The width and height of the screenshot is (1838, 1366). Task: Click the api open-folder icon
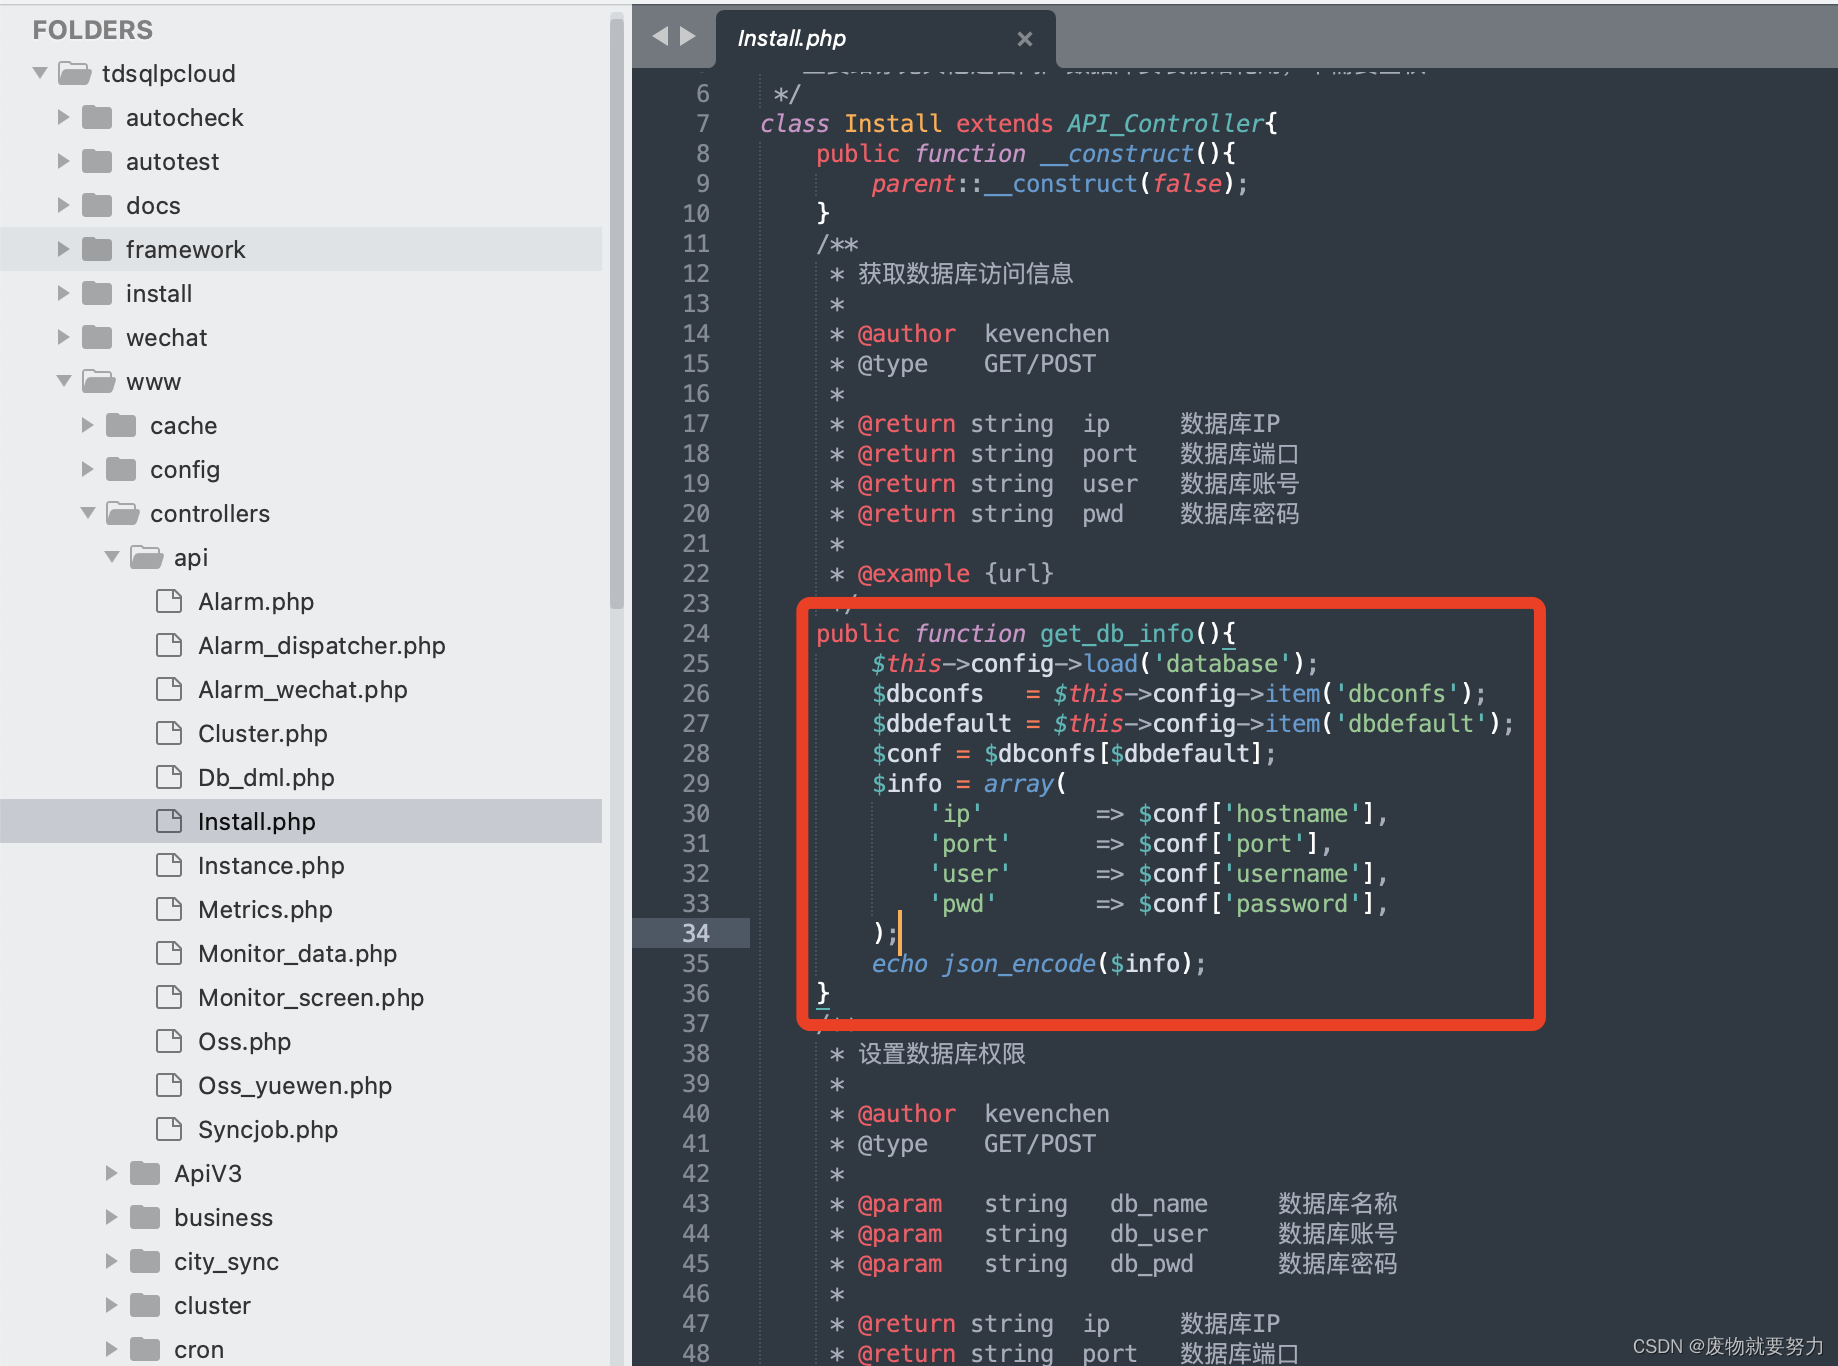tap(147, 557)
